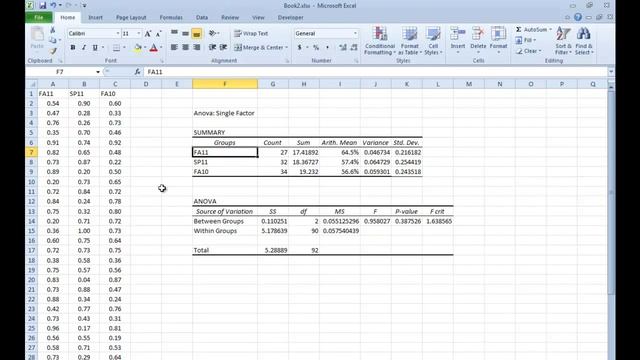The image size is (640, 360).
Task: Click the Fill button in Editing
Action: (x=526, y=40)
